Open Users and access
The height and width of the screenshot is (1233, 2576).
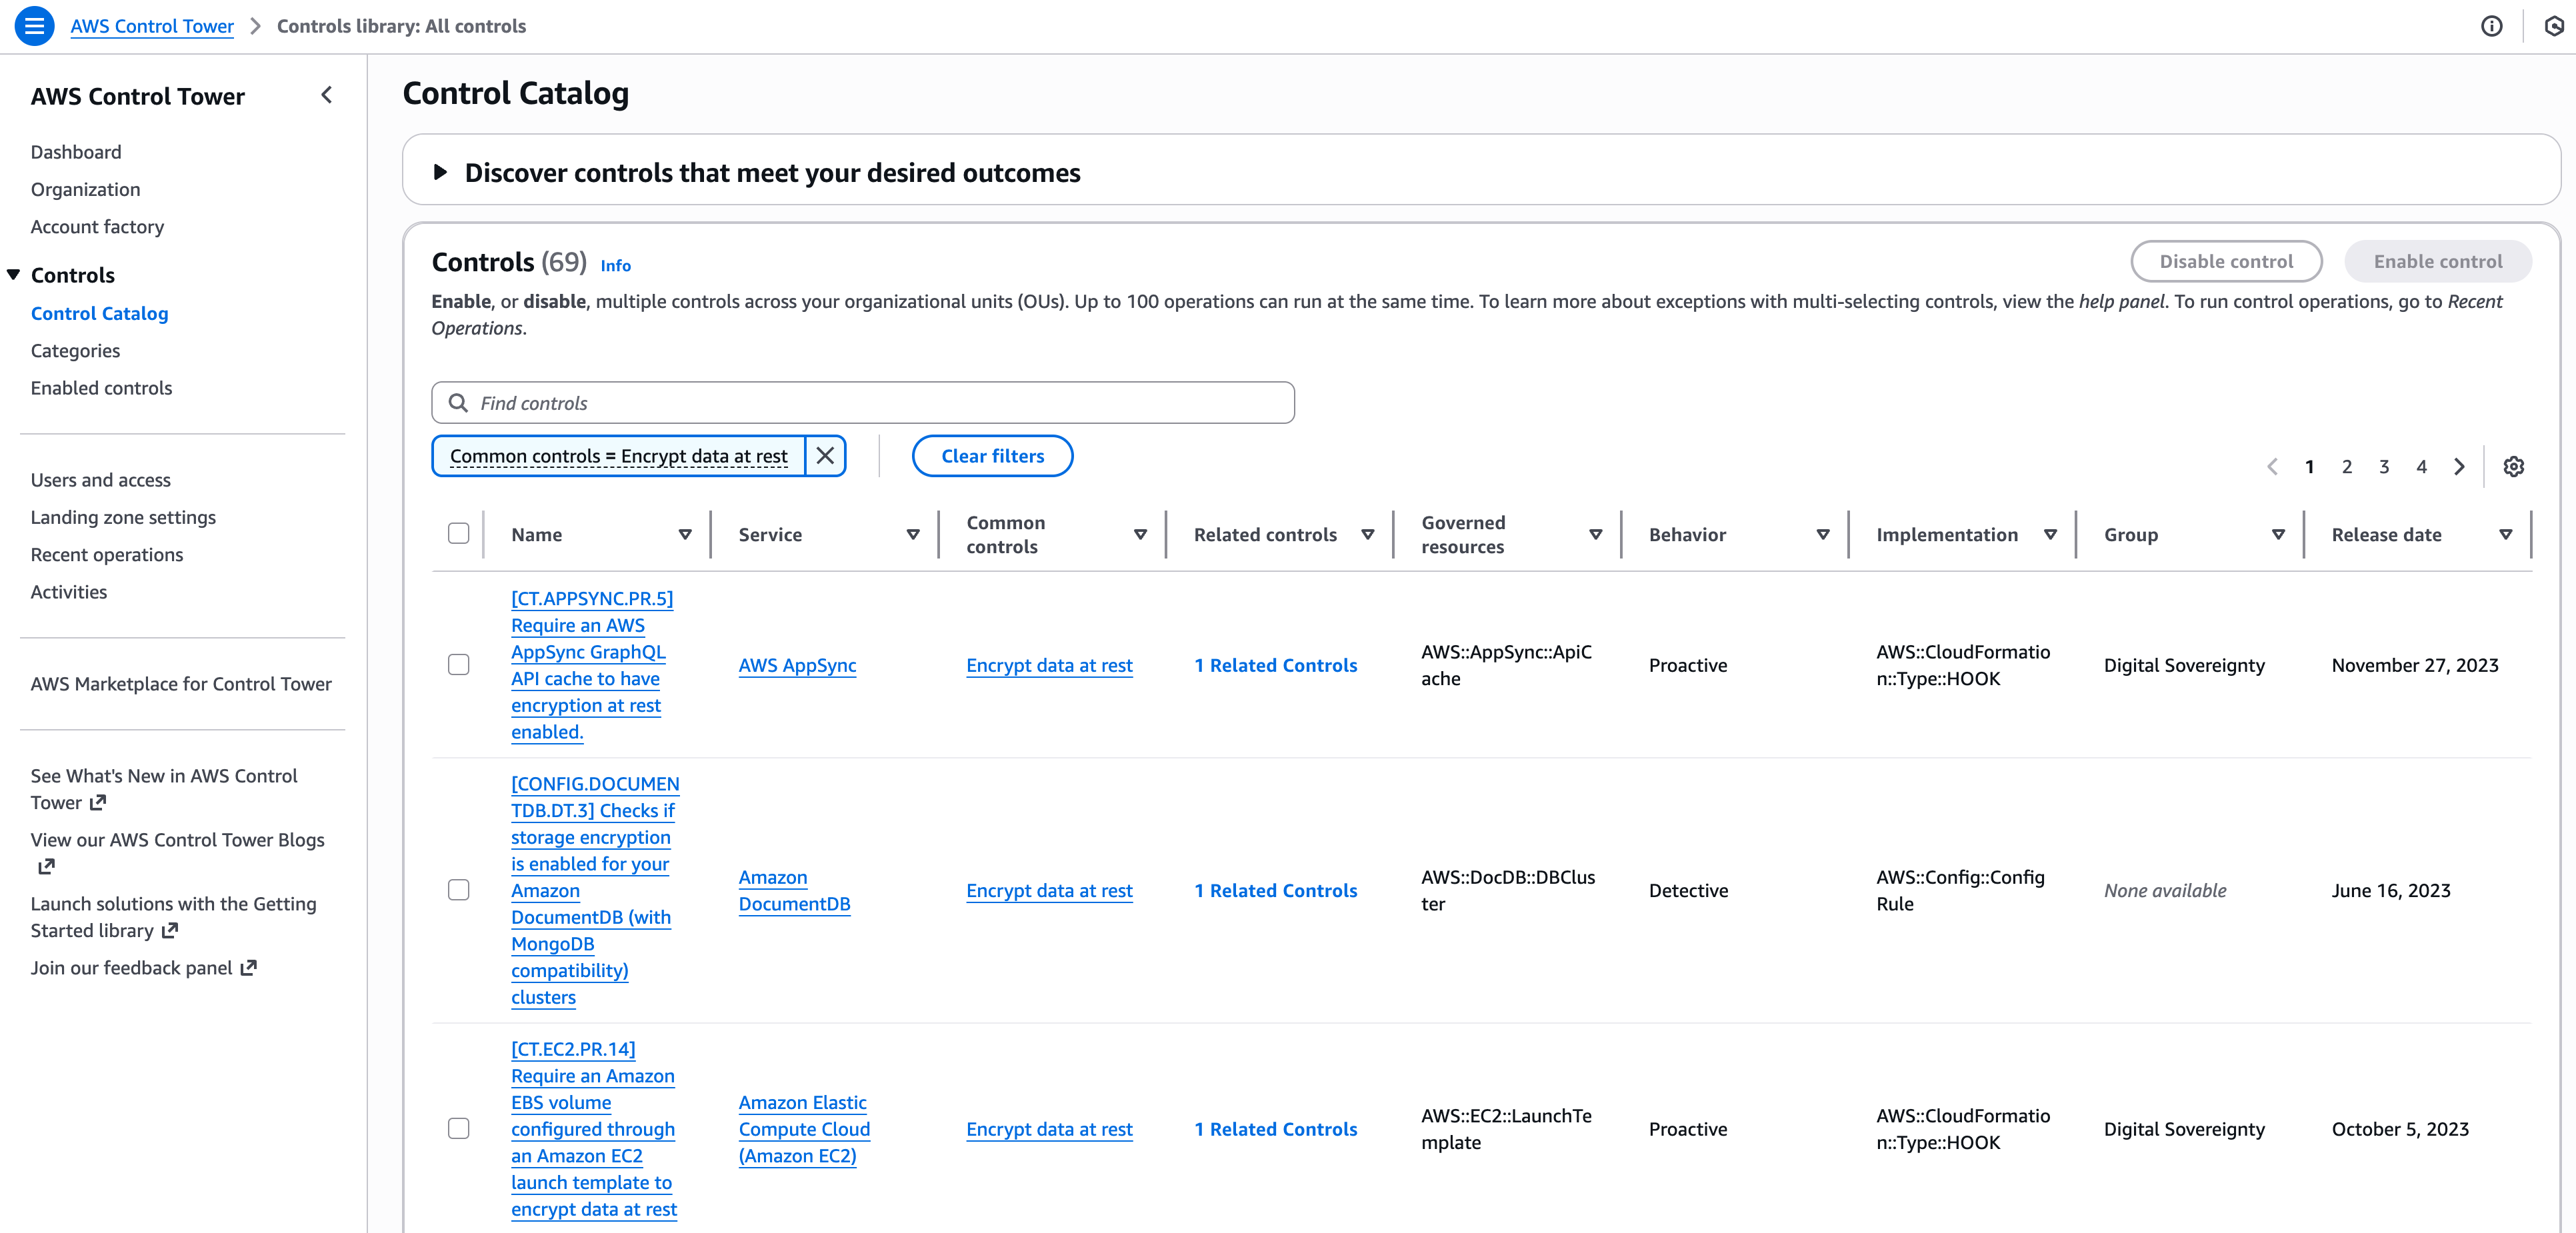tap(100, 480)
